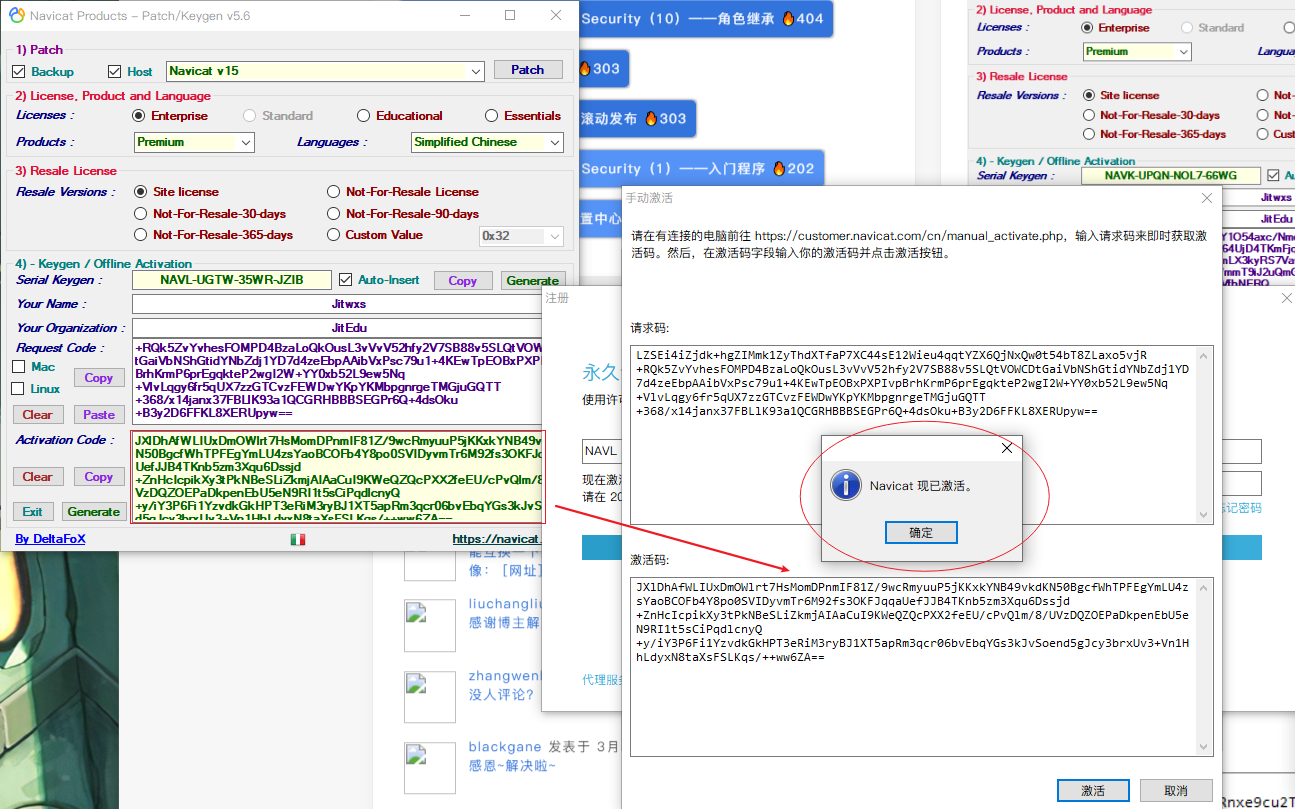Click the Serial Keygen field NAVL-UGTW-35WR-JZIB
This screenshot has height=809, width=1295.
(232, 280)
